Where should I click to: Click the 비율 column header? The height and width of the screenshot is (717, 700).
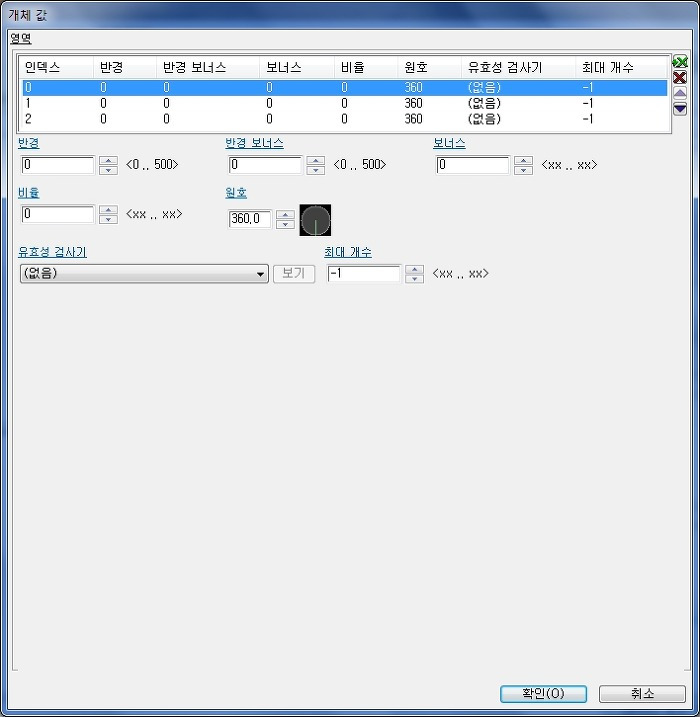point(366,68)
